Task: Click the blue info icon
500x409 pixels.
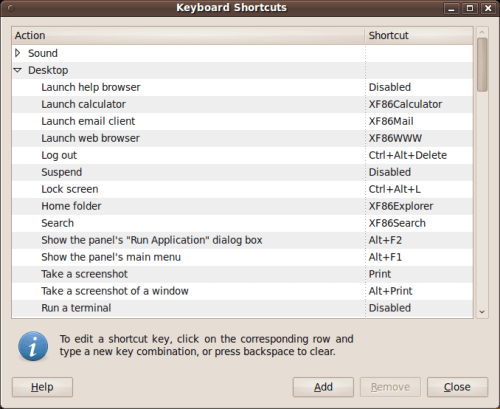Action: (33, 346)
